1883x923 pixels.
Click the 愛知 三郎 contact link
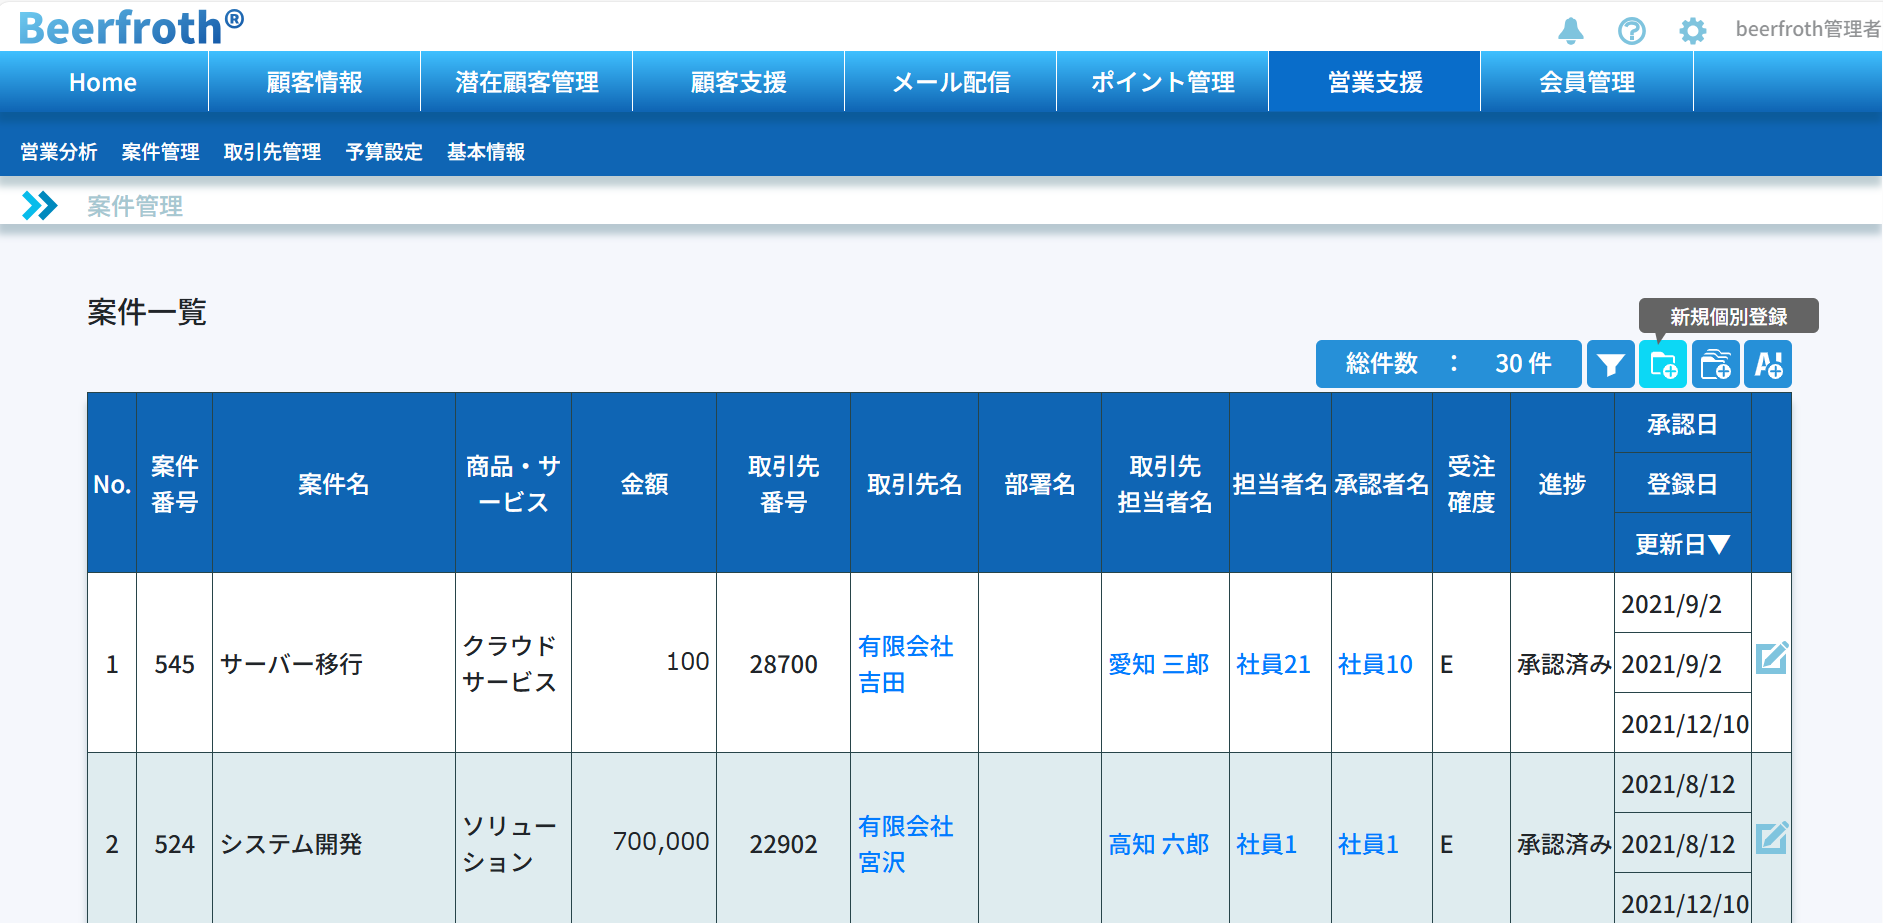point(1158,664)
